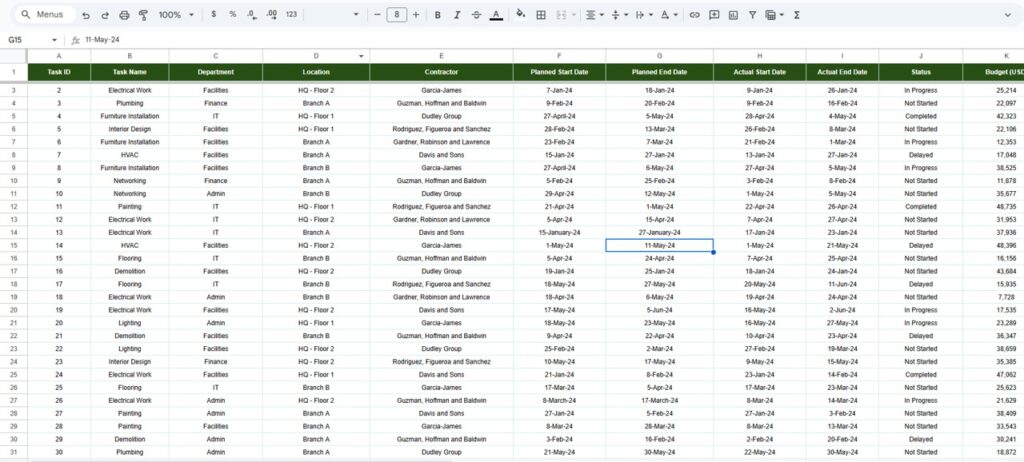Click cell 8-March-24 in row 27
1024x462 pixels.
(x=559, y=401)
